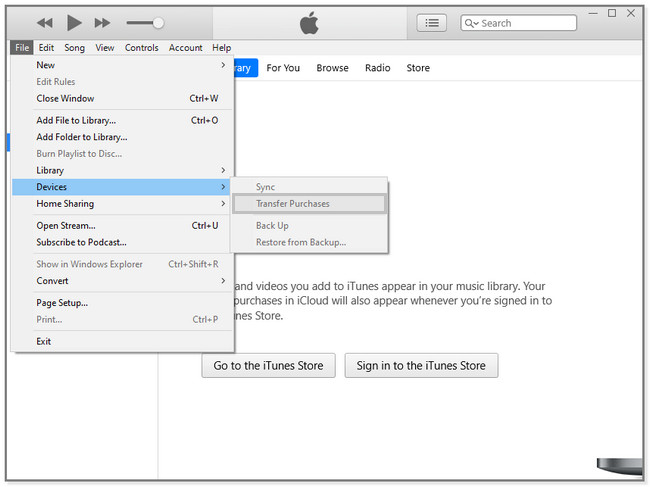Click the list view icon button
The width and height of the screenshot is (650, 487).
click(x=431, y=23)
